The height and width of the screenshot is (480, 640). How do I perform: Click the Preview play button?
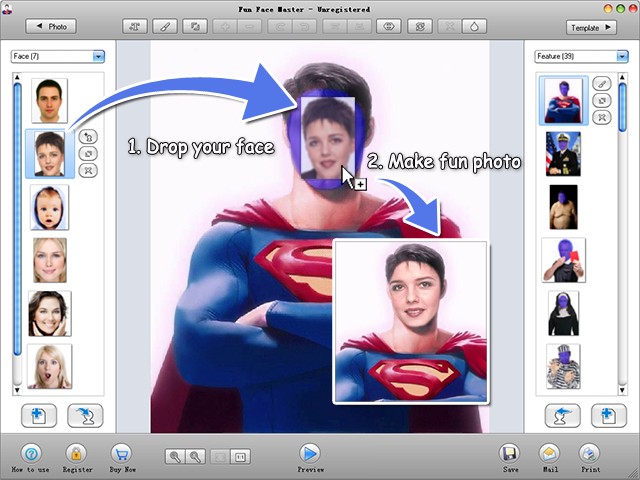point(310,453)
